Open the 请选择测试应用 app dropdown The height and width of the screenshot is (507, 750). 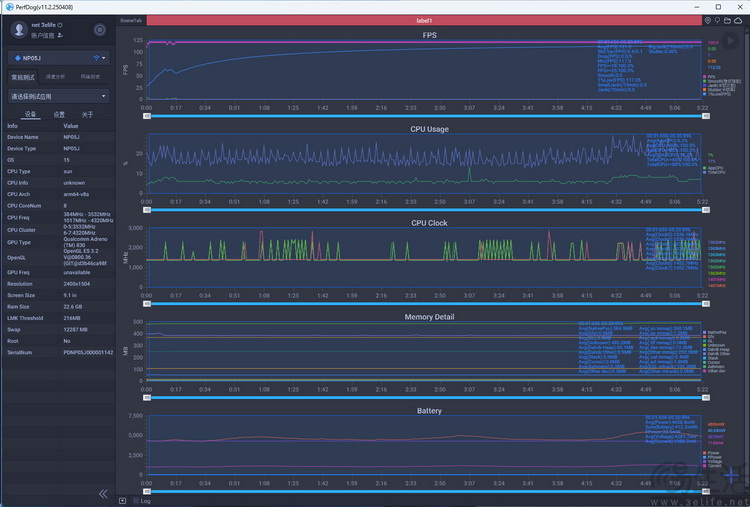(x=58, y=97)
